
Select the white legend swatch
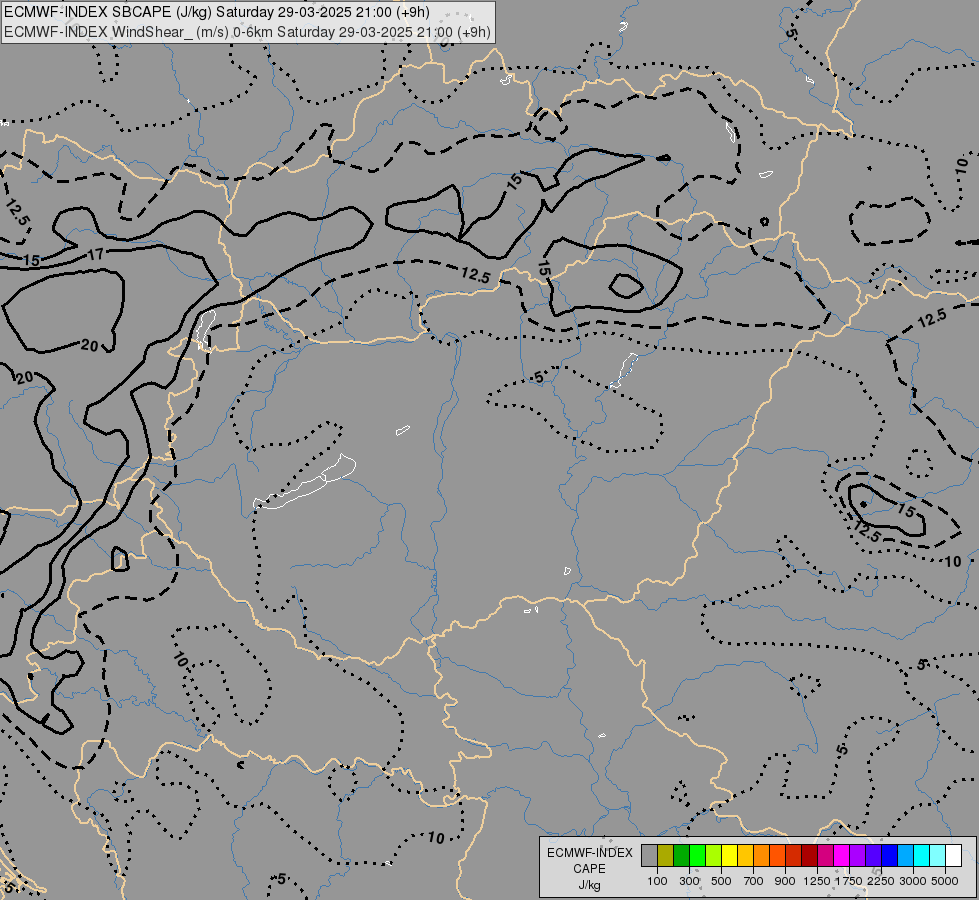click(954, 855)
